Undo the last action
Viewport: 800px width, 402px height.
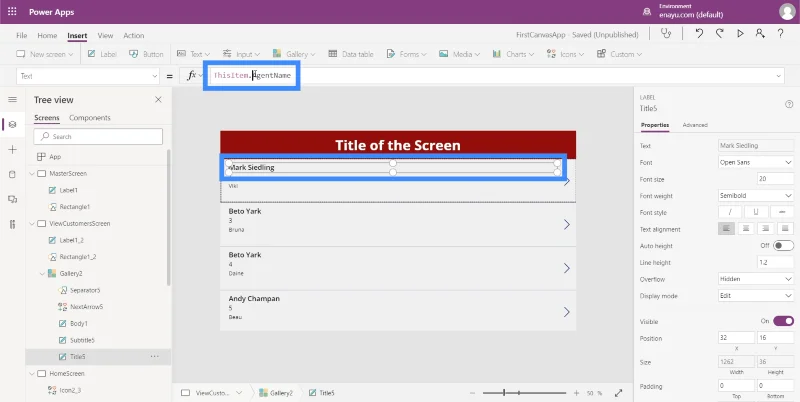click(699, 34)
